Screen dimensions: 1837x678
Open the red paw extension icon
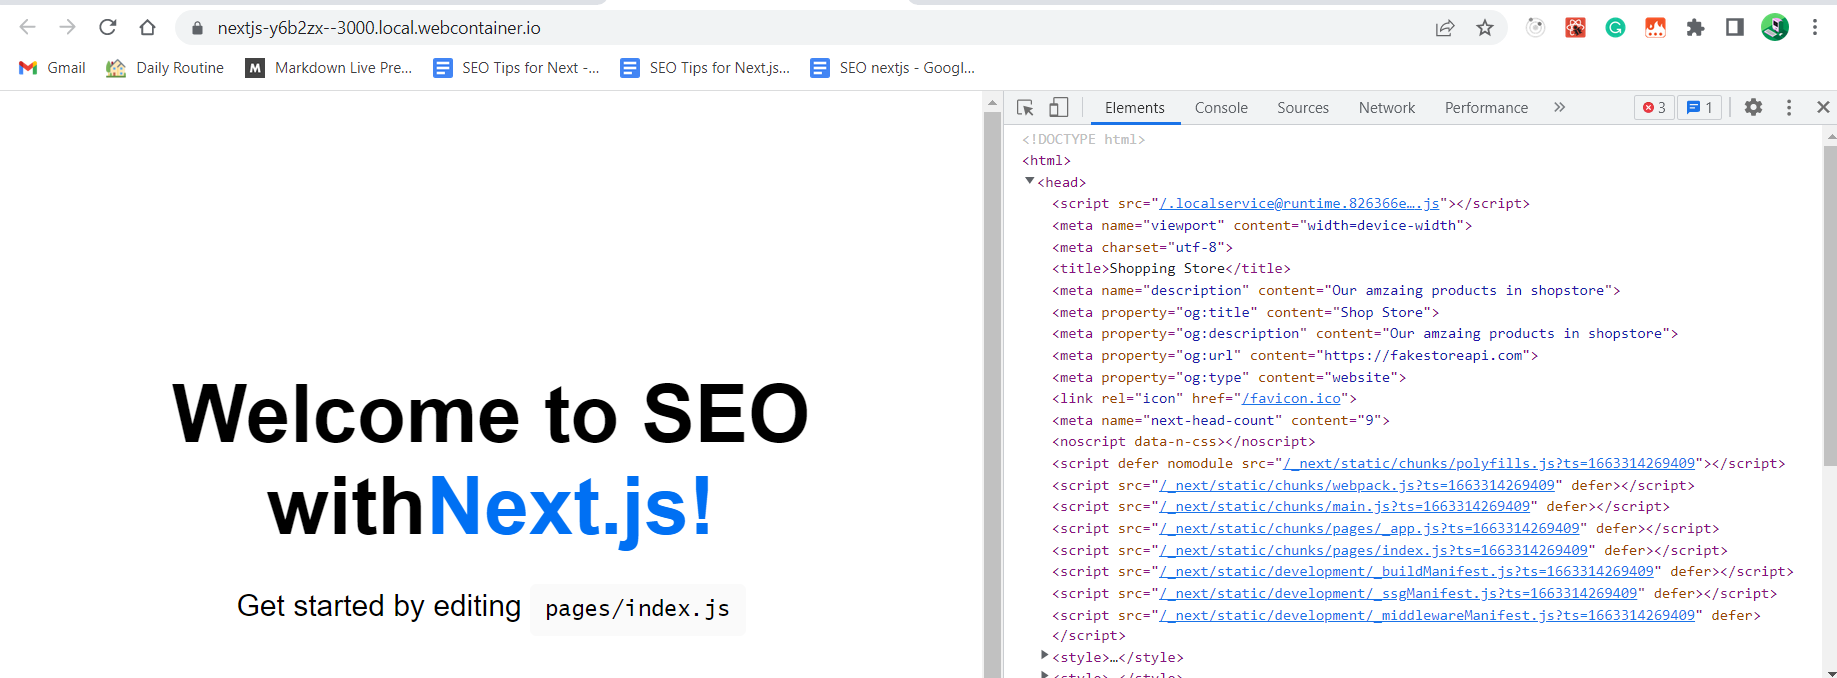(x=1575, y=28)
